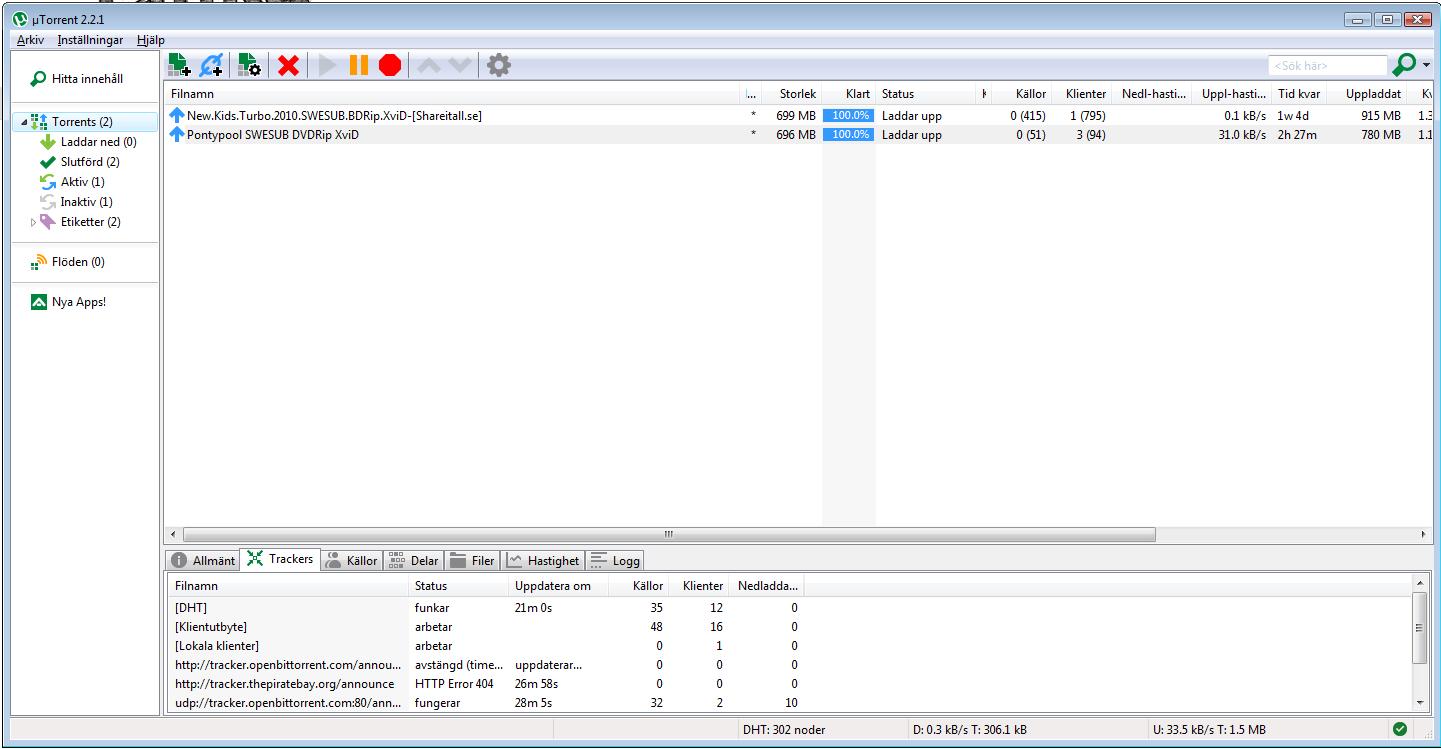Expand the Etiketter tree node arrow
This screenshot has height=749, width=1441.
tap(31, 222)
